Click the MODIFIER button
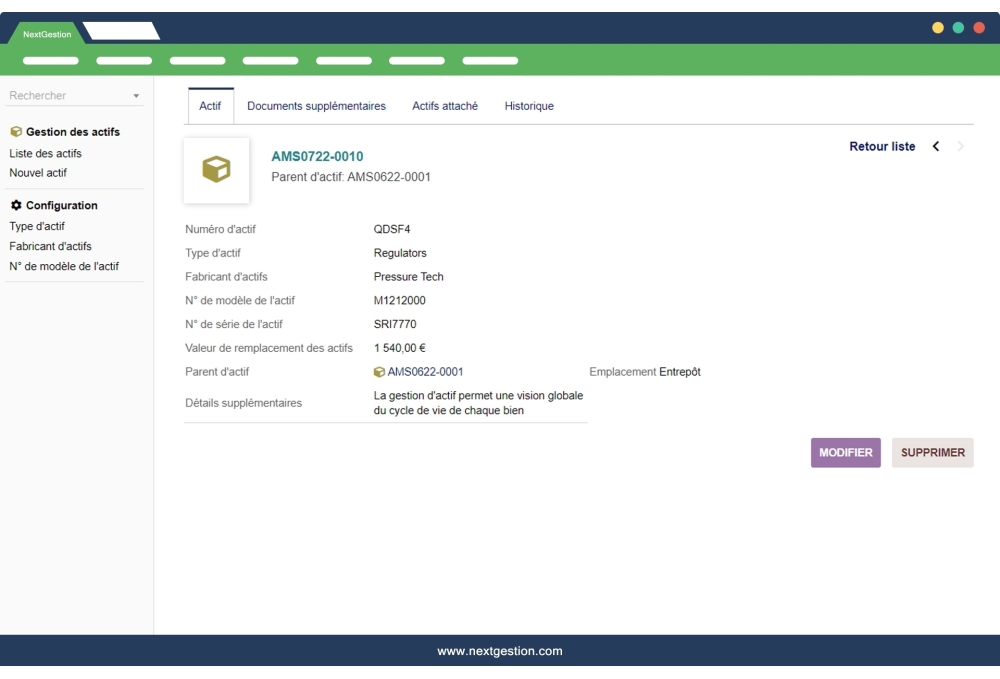Screen dimensions: 1000x679 coord(845,452)
